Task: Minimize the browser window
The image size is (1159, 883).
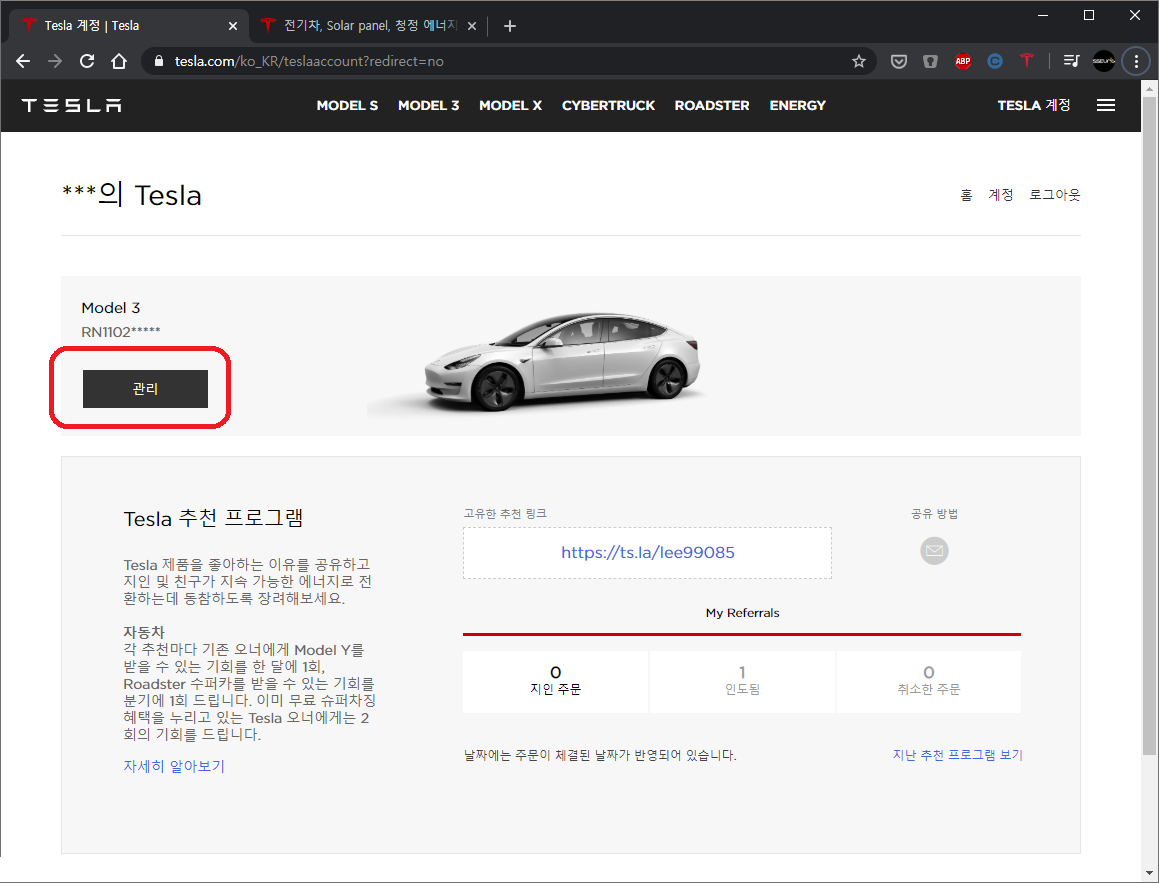Action: click(1043, 16)
